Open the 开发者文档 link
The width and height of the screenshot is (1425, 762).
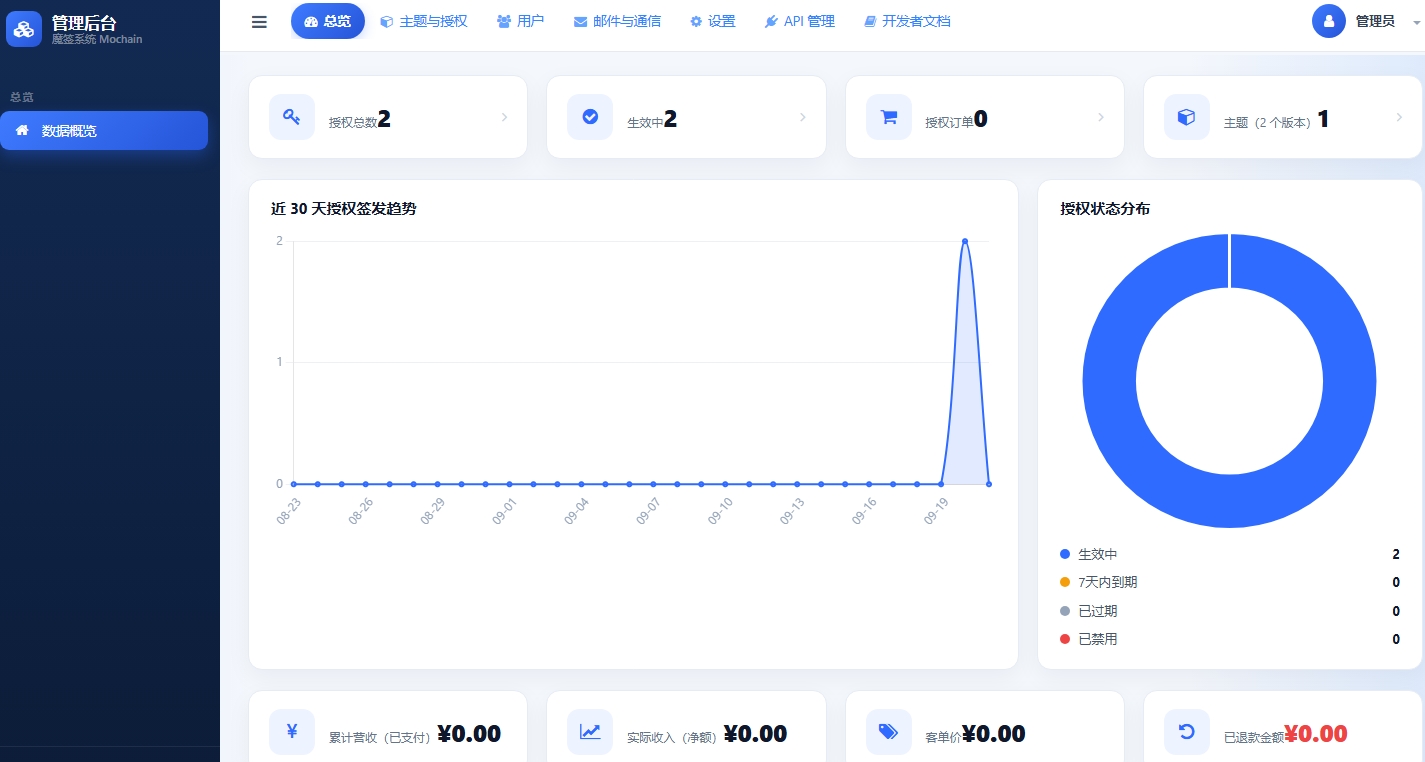907,21
